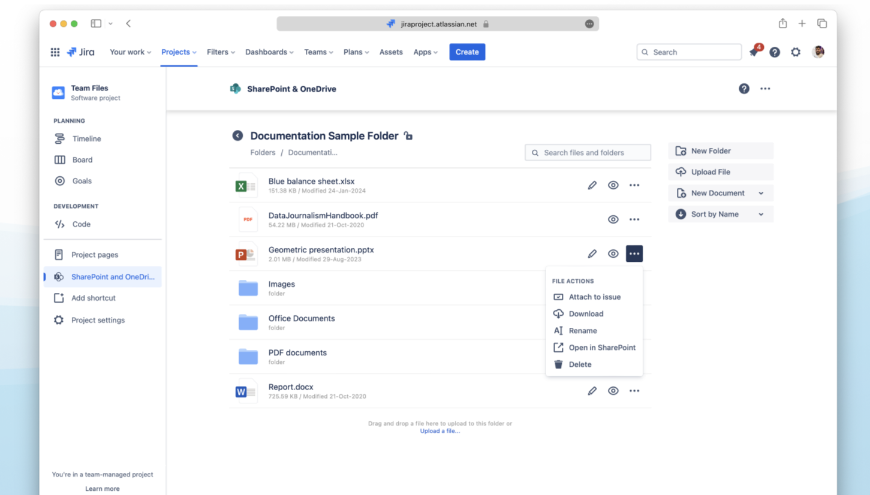
Task: Expand the Apps menu
Action: pyautogui.click(x=426, y=52)
